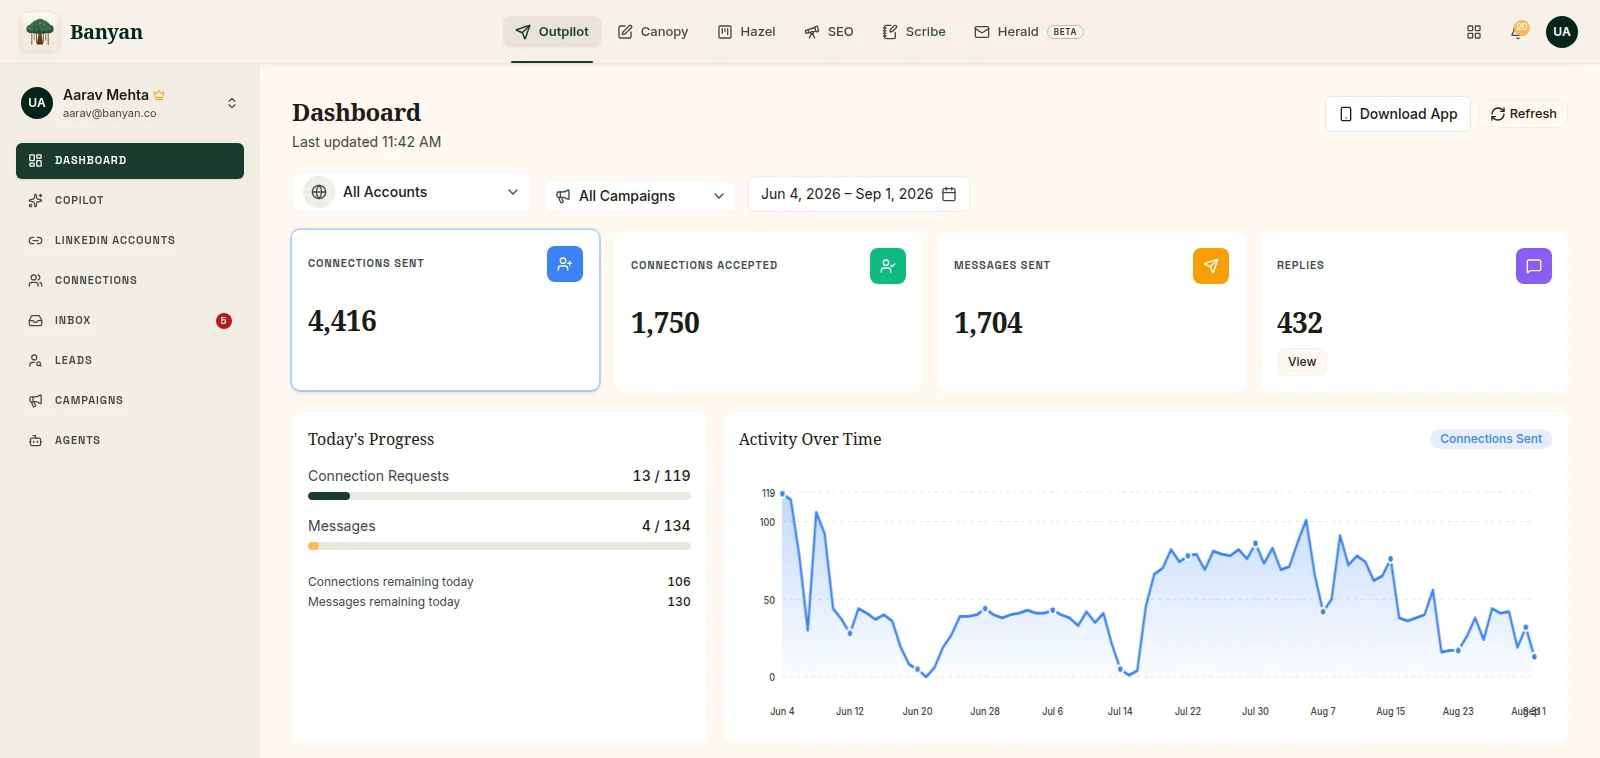Open the Outpilot tab

(x=552, y=32)
